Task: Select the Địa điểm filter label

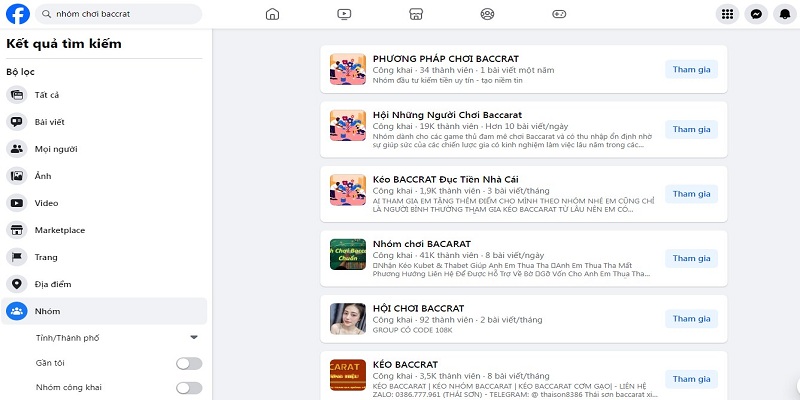Action: (53, 284)
